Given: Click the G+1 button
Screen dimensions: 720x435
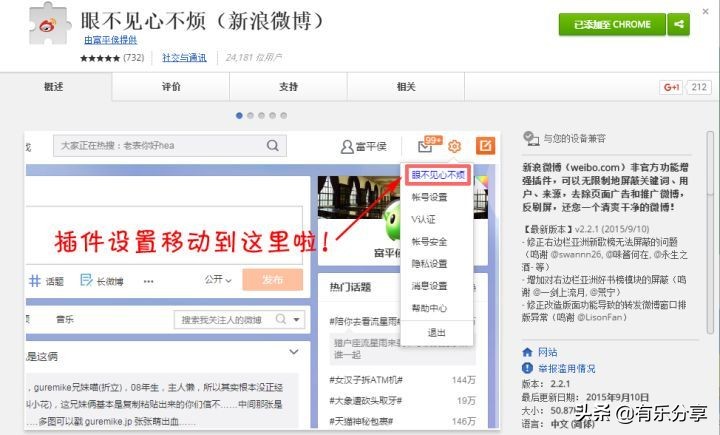Looking at the screenshot, I should pyautogui.click(x=671, y=87).
